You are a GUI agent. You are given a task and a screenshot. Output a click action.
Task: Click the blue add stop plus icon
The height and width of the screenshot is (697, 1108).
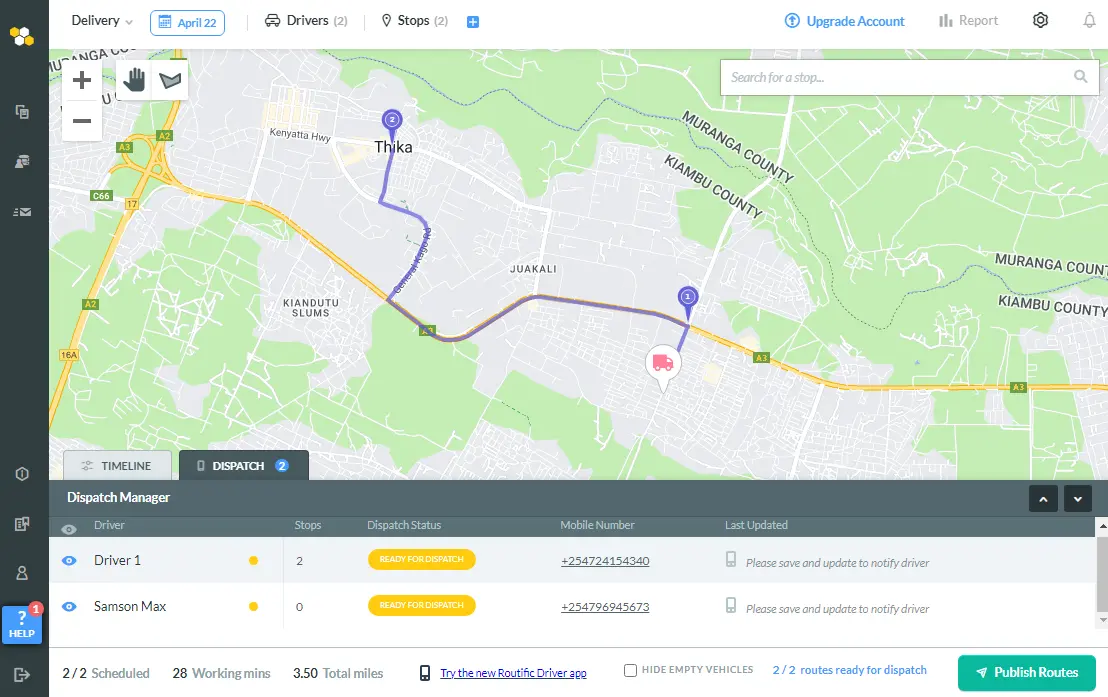[x=473, y=20]
